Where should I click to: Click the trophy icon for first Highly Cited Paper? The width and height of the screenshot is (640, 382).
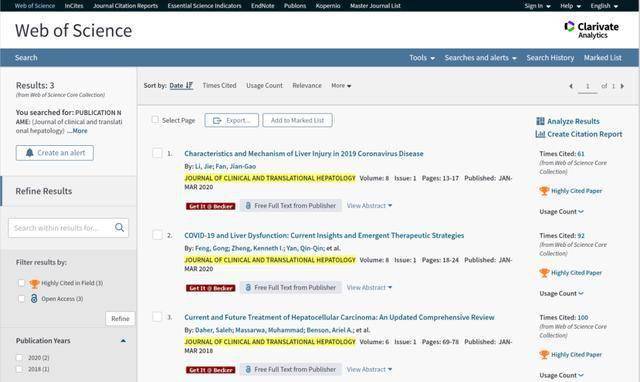click(x=544, y=191)
